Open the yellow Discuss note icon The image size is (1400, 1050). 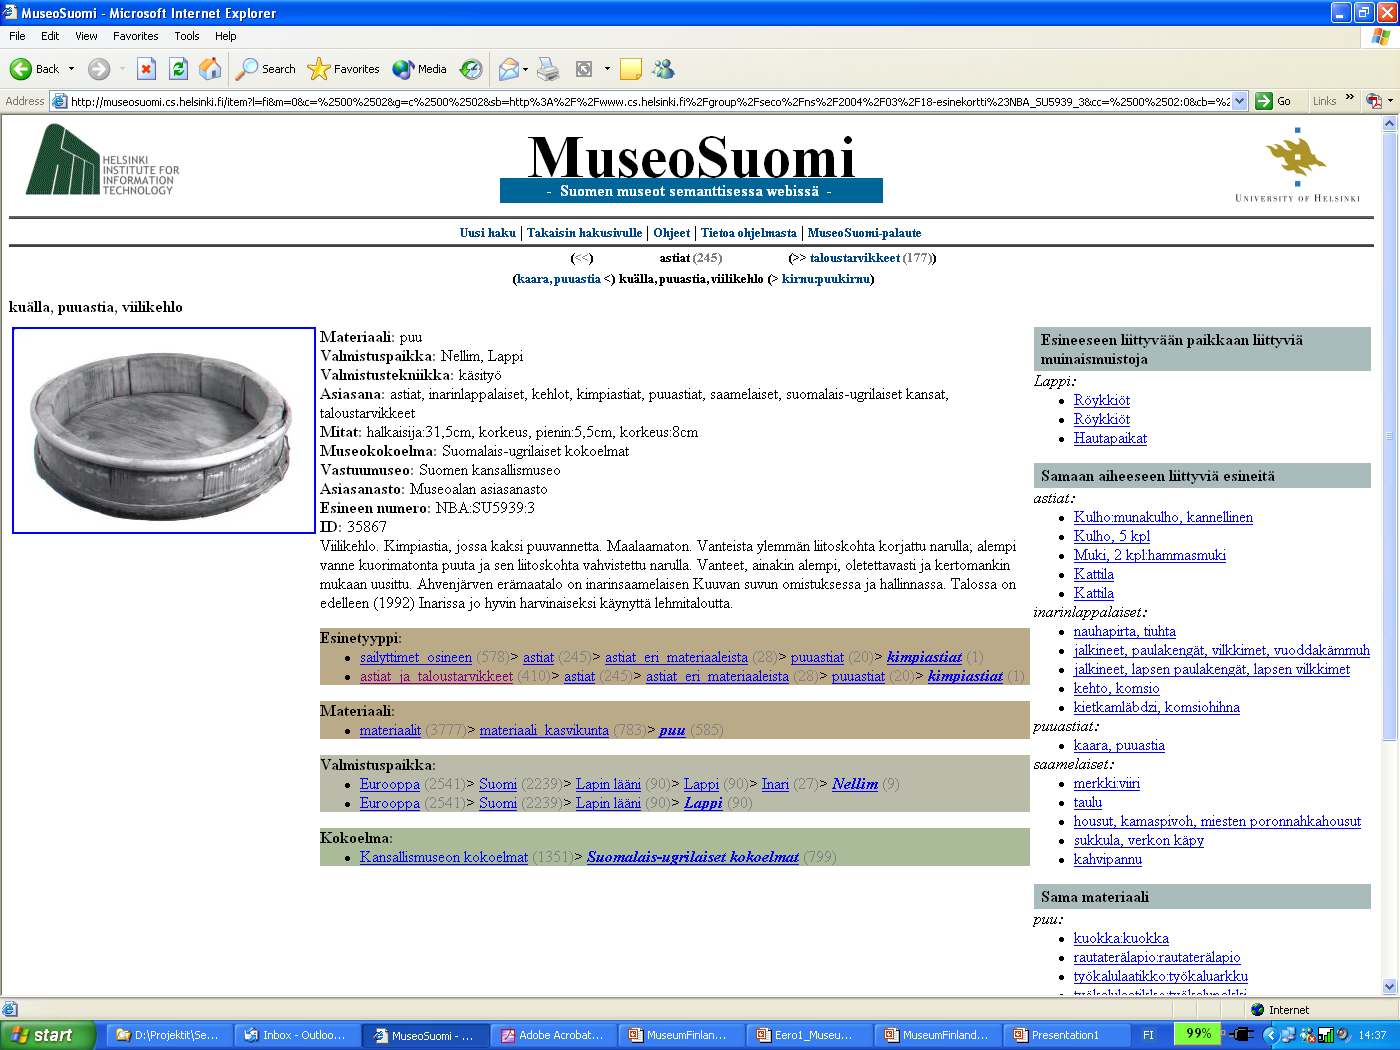coord(631,69)
